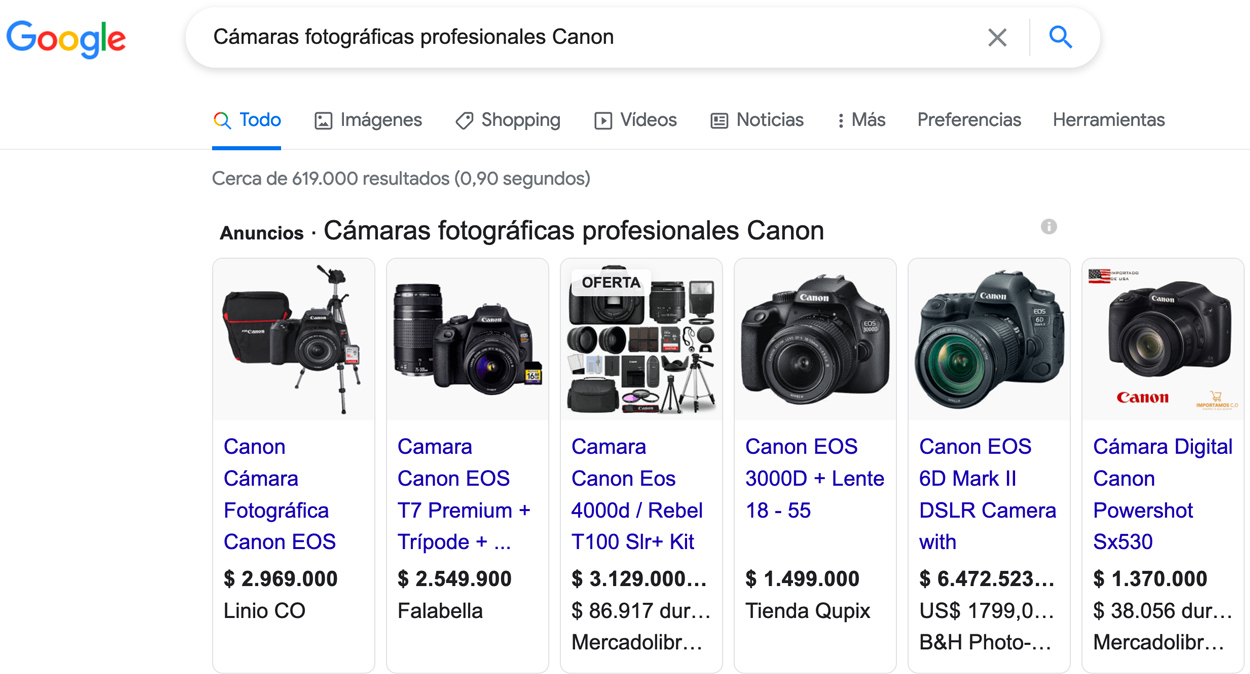Open link Canon EOS 3000D + Lente 18 - 55
The image size is (1250, 674).
[815, 478]
